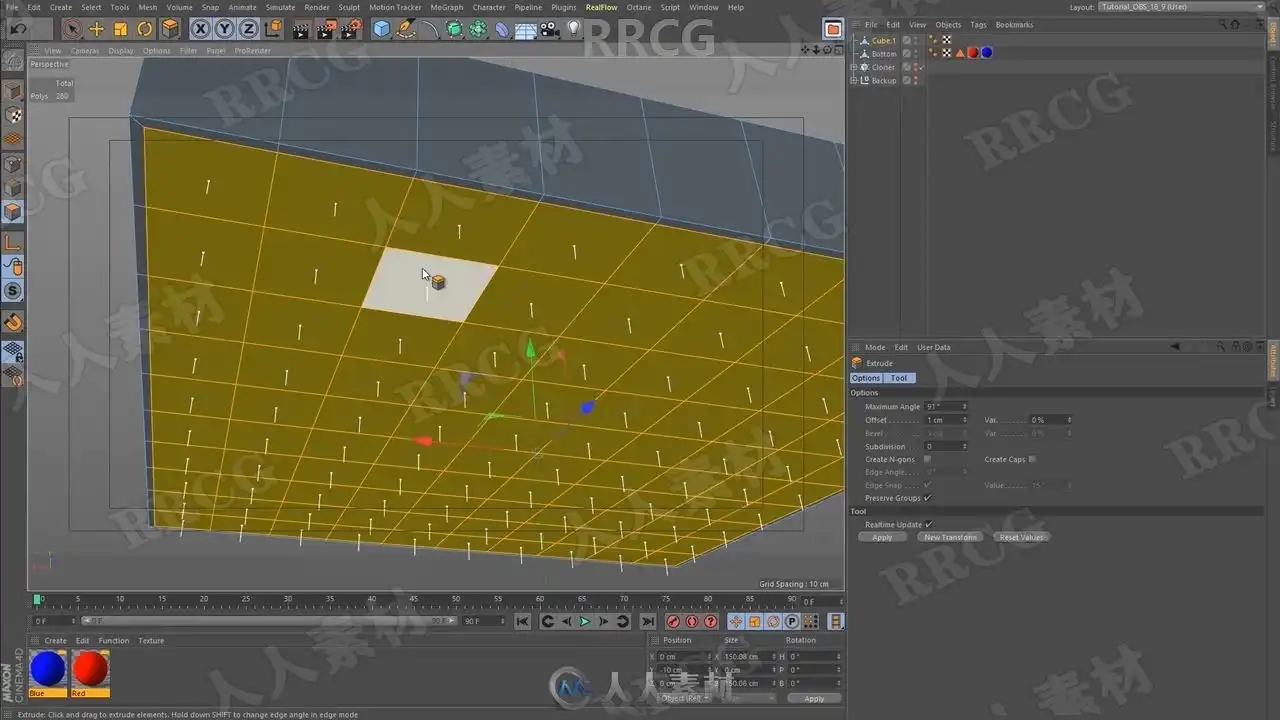This screenshot has height=720, width=1280.
Task: Open Attribute Manager Mode menu
Action: [x=875, y=347]
